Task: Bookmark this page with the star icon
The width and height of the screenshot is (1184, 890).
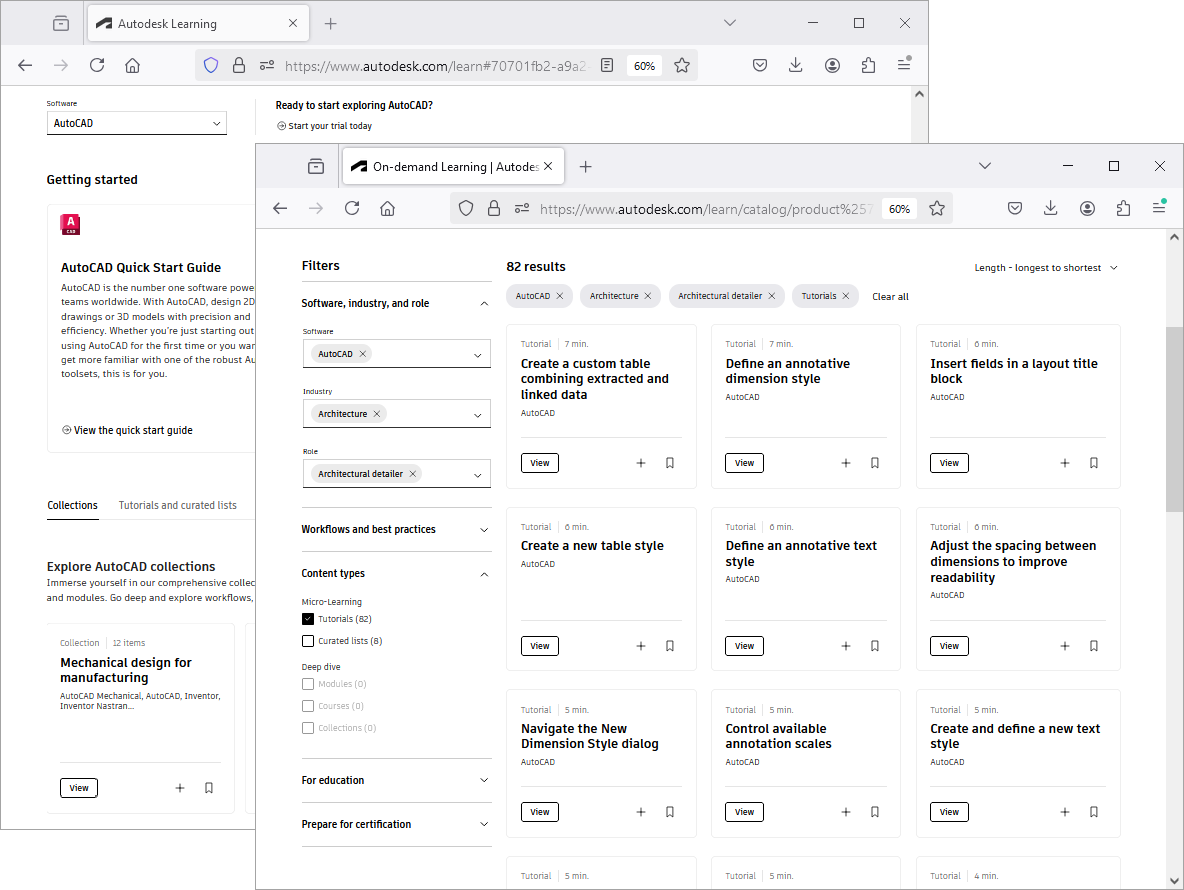Action: coord(937,208)
